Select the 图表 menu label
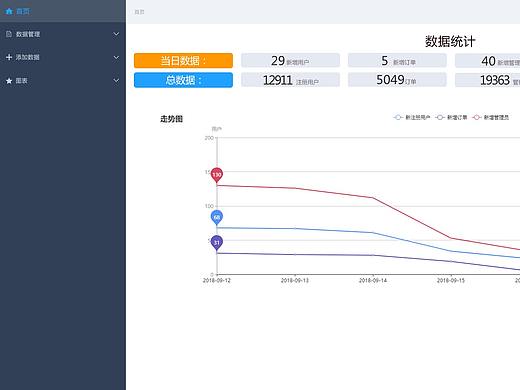The image size is (520, 390). (21, 81)
